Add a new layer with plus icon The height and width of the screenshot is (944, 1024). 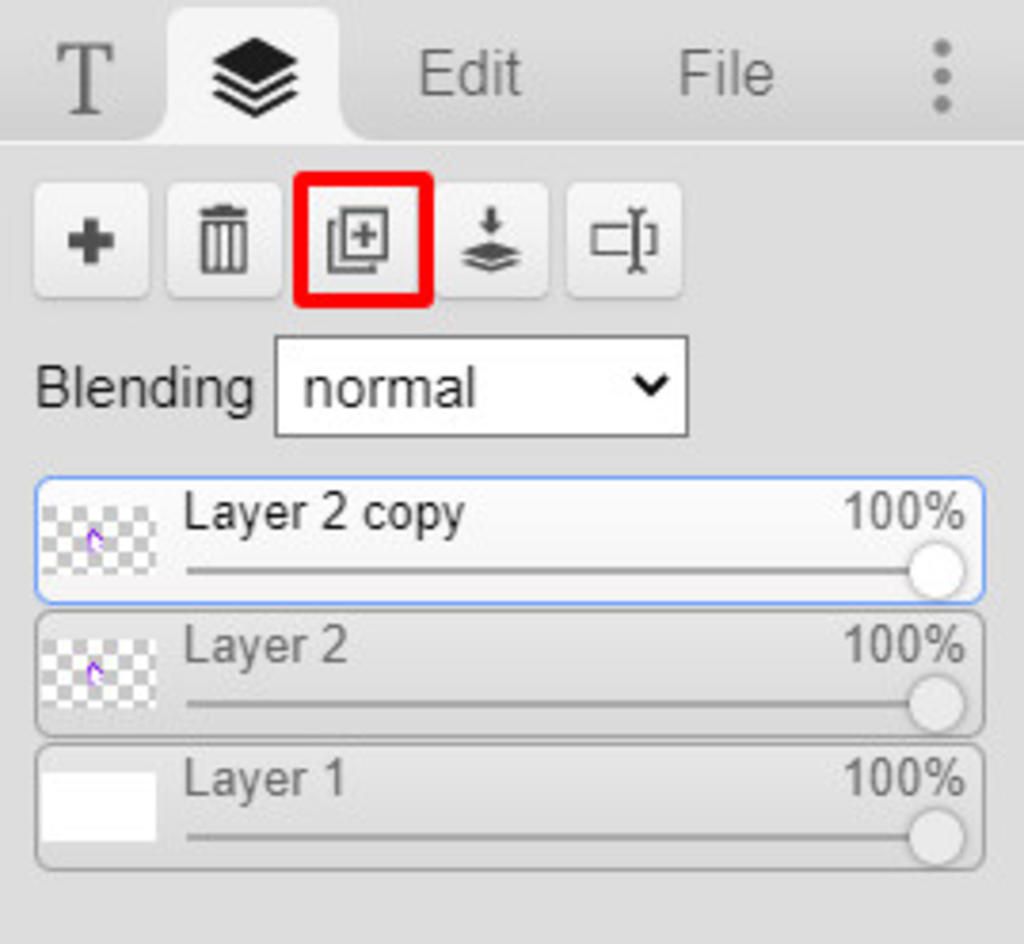coord(91,241)
